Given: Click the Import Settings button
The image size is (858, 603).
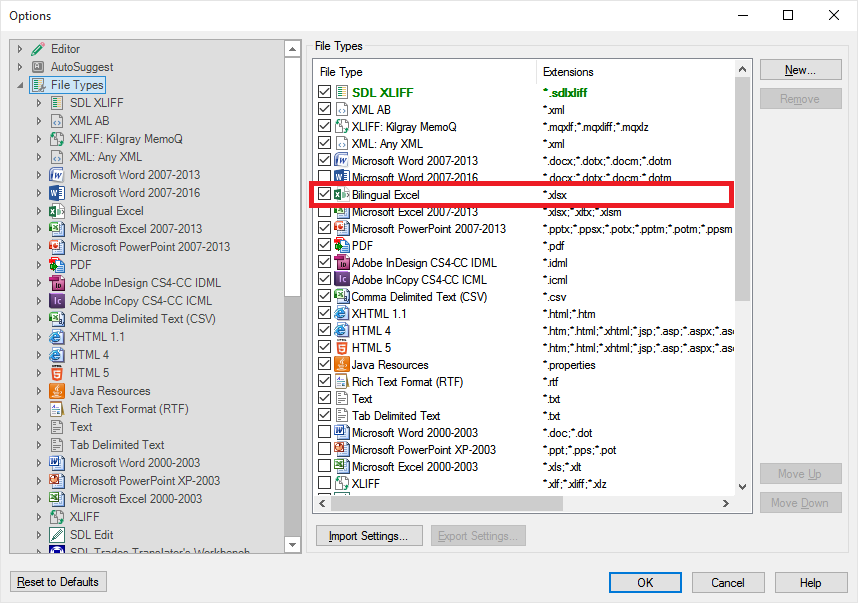Looking at the screenshot, I should pyautogui.click(x=369, y=536).
